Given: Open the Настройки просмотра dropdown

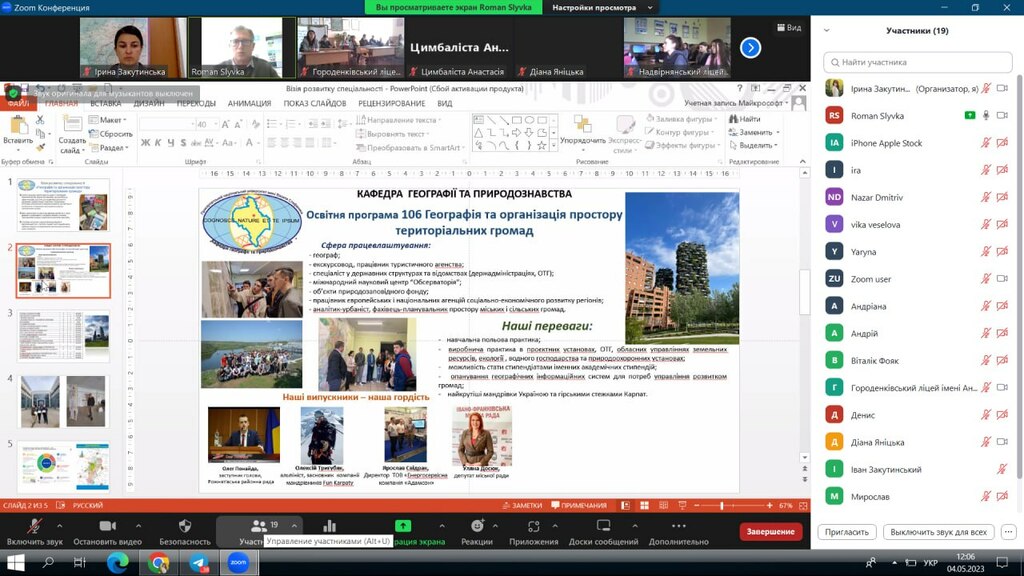Looking at the screenshot, I should point(601,7).
